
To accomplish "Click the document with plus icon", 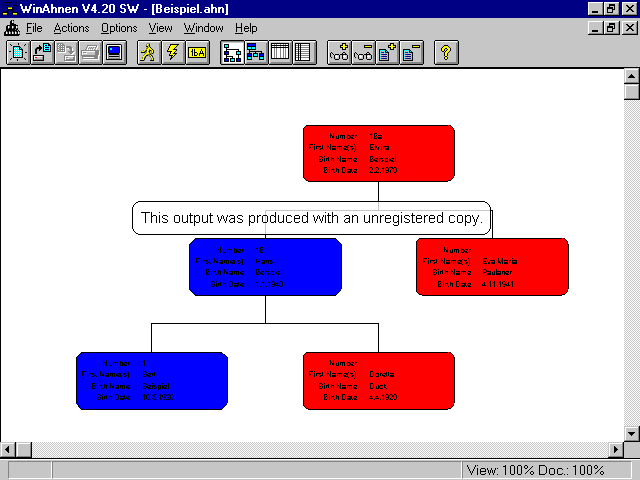I will coord(388,53).
